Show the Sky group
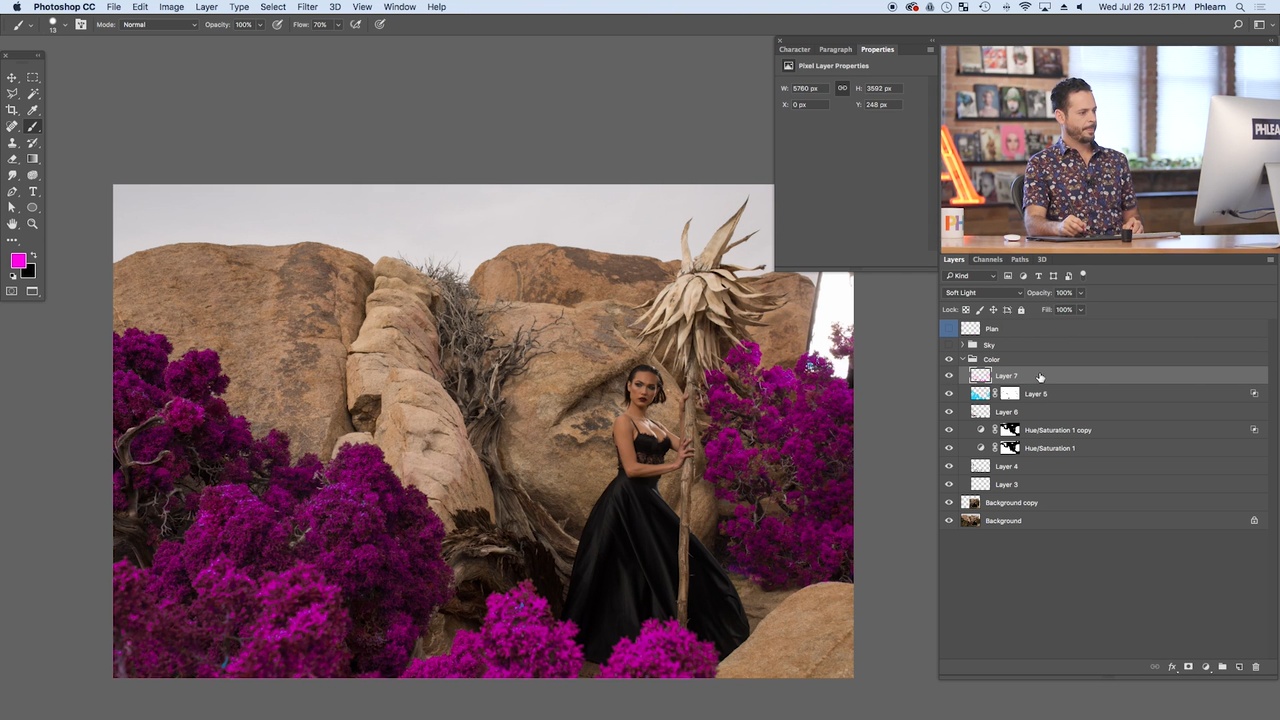 [949, 345]
